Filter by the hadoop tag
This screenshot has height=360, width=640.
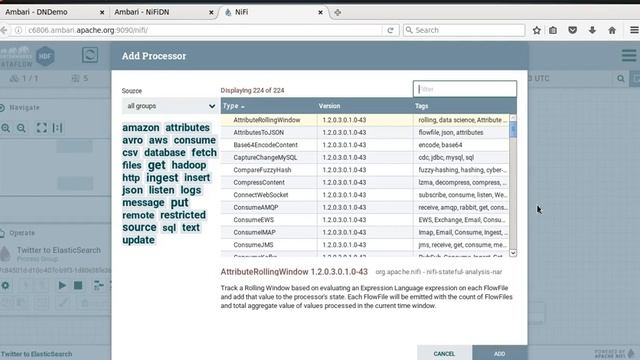pyautogui.click(x=189, y=165)
